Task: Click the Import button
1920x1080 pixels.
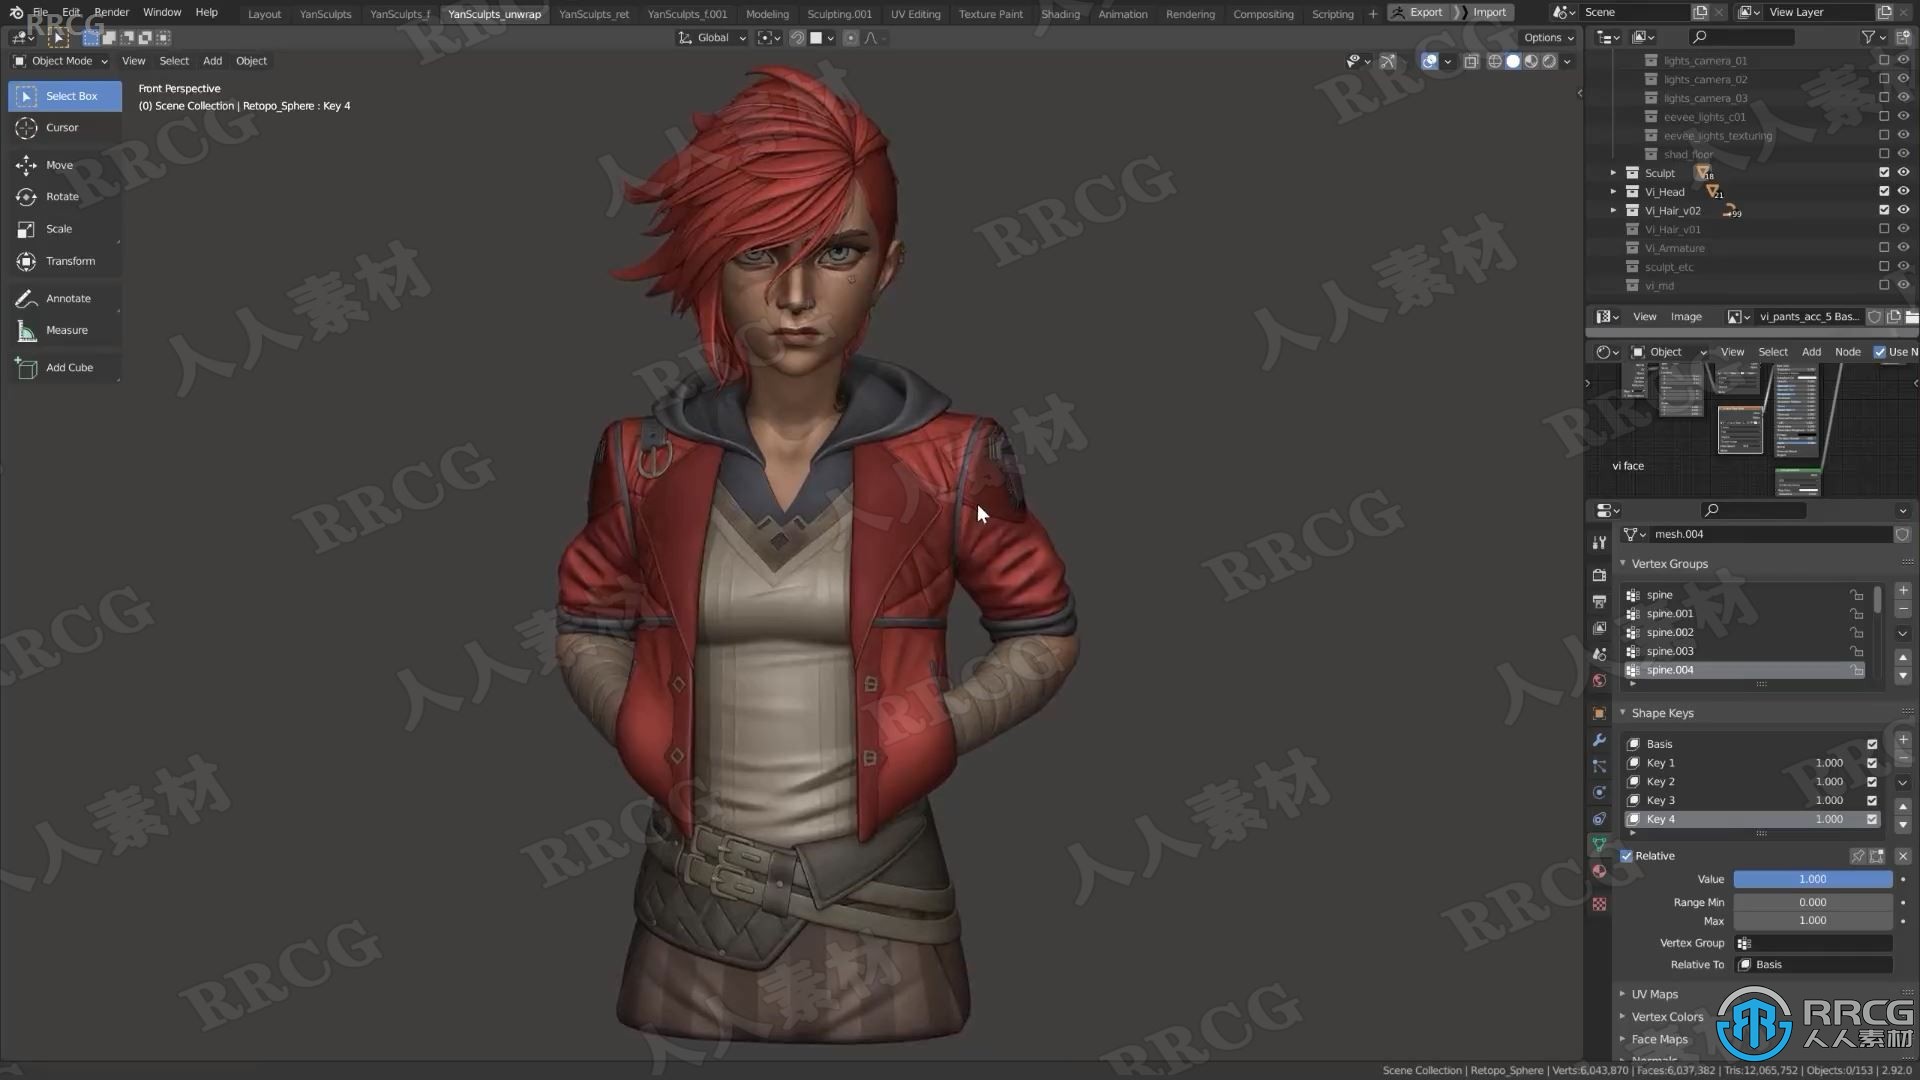Action: click(1487, 12)
